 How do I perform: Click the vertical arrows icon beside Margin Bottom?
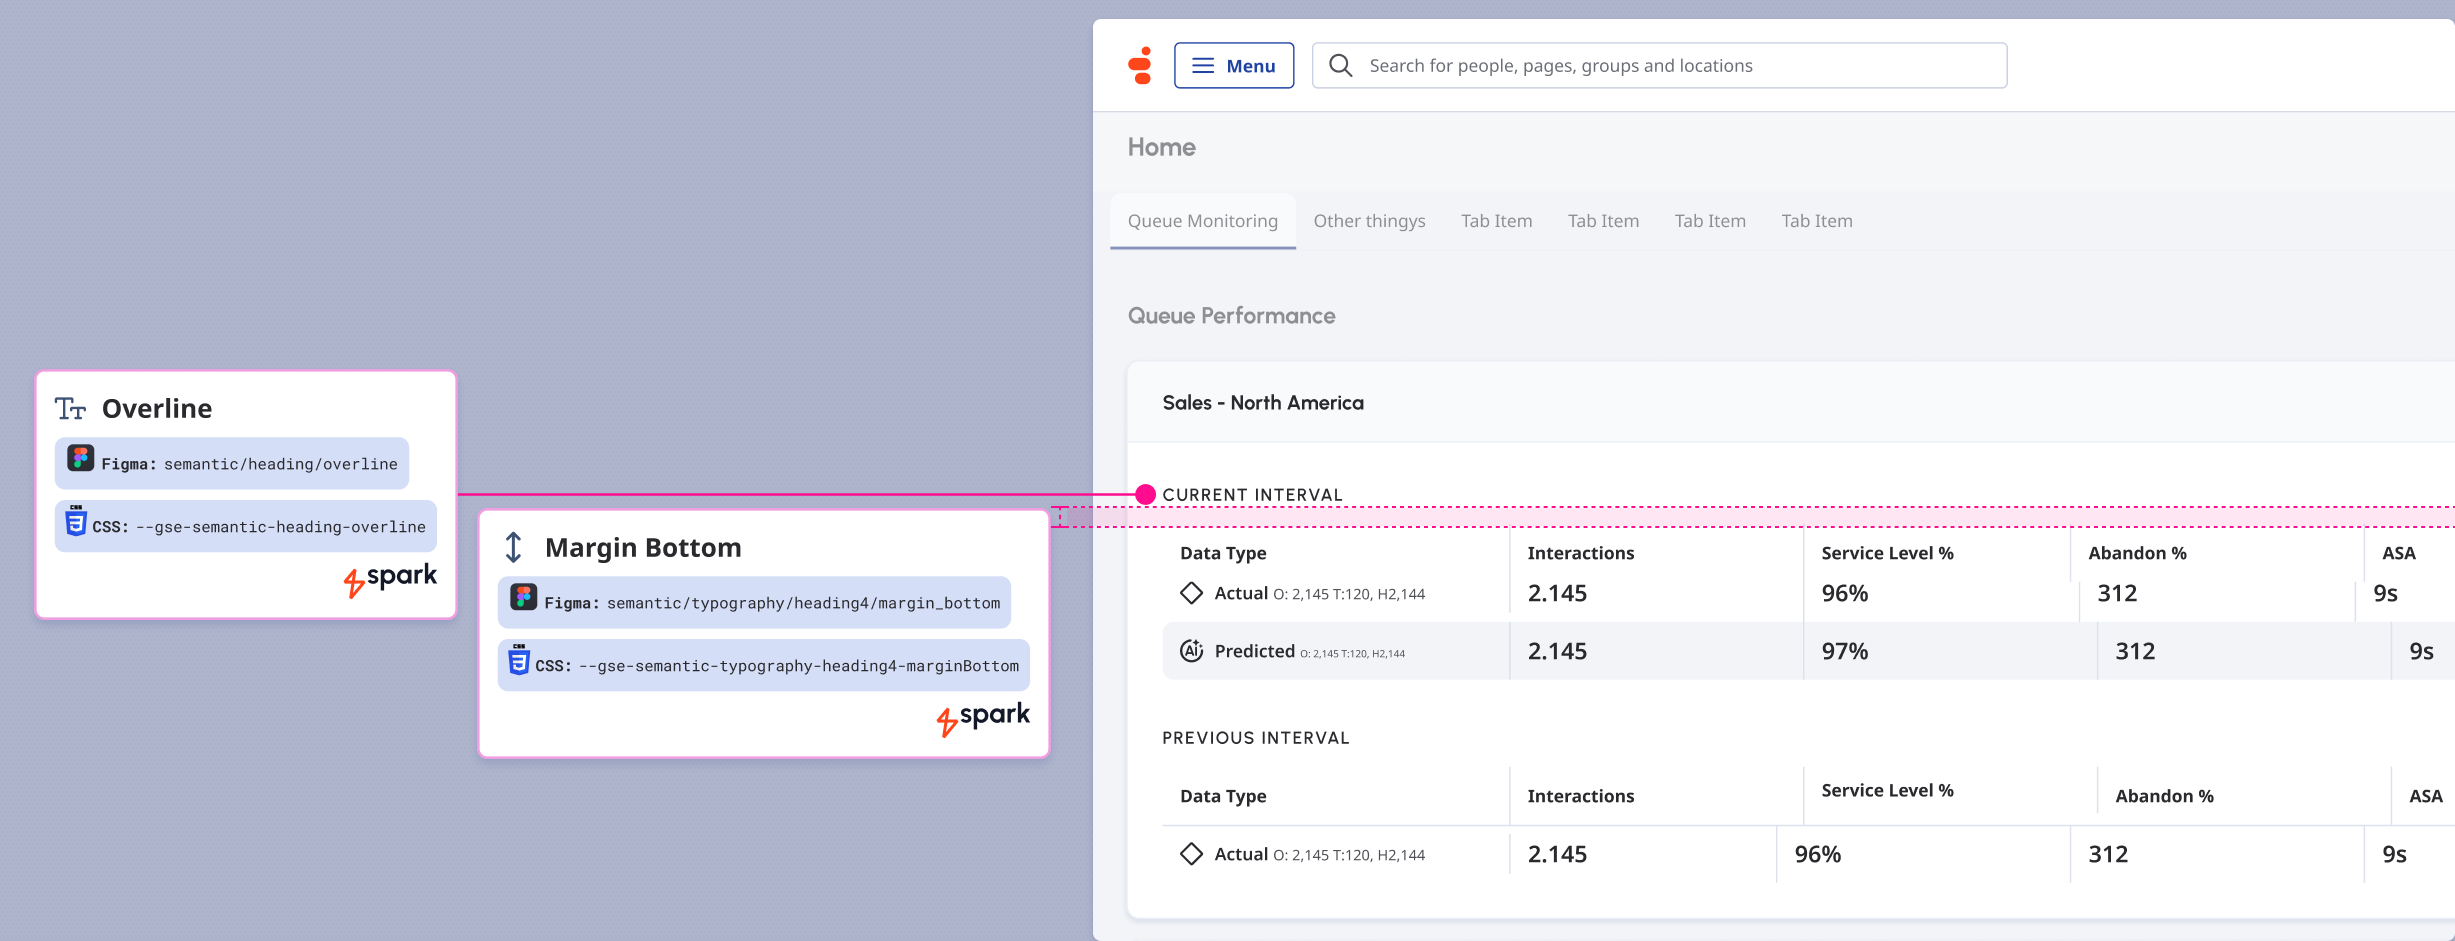pos(513,547)
